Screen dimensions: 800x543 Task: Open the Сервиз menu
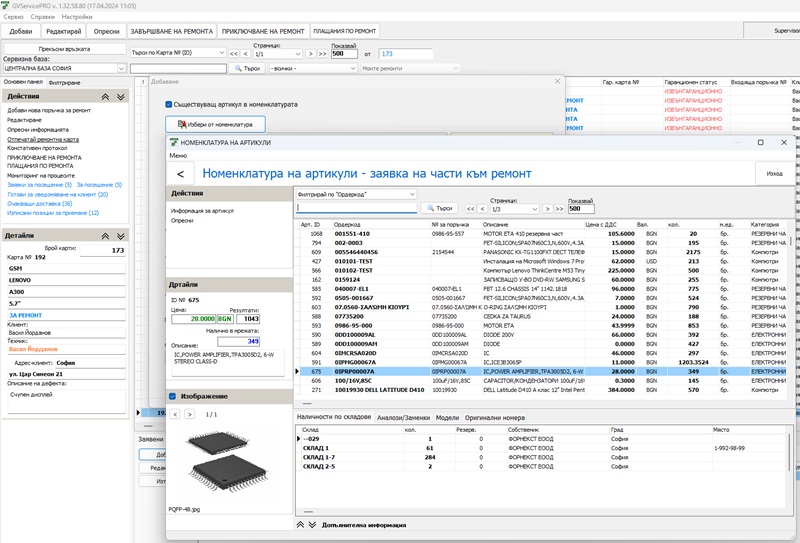point(13,17)
